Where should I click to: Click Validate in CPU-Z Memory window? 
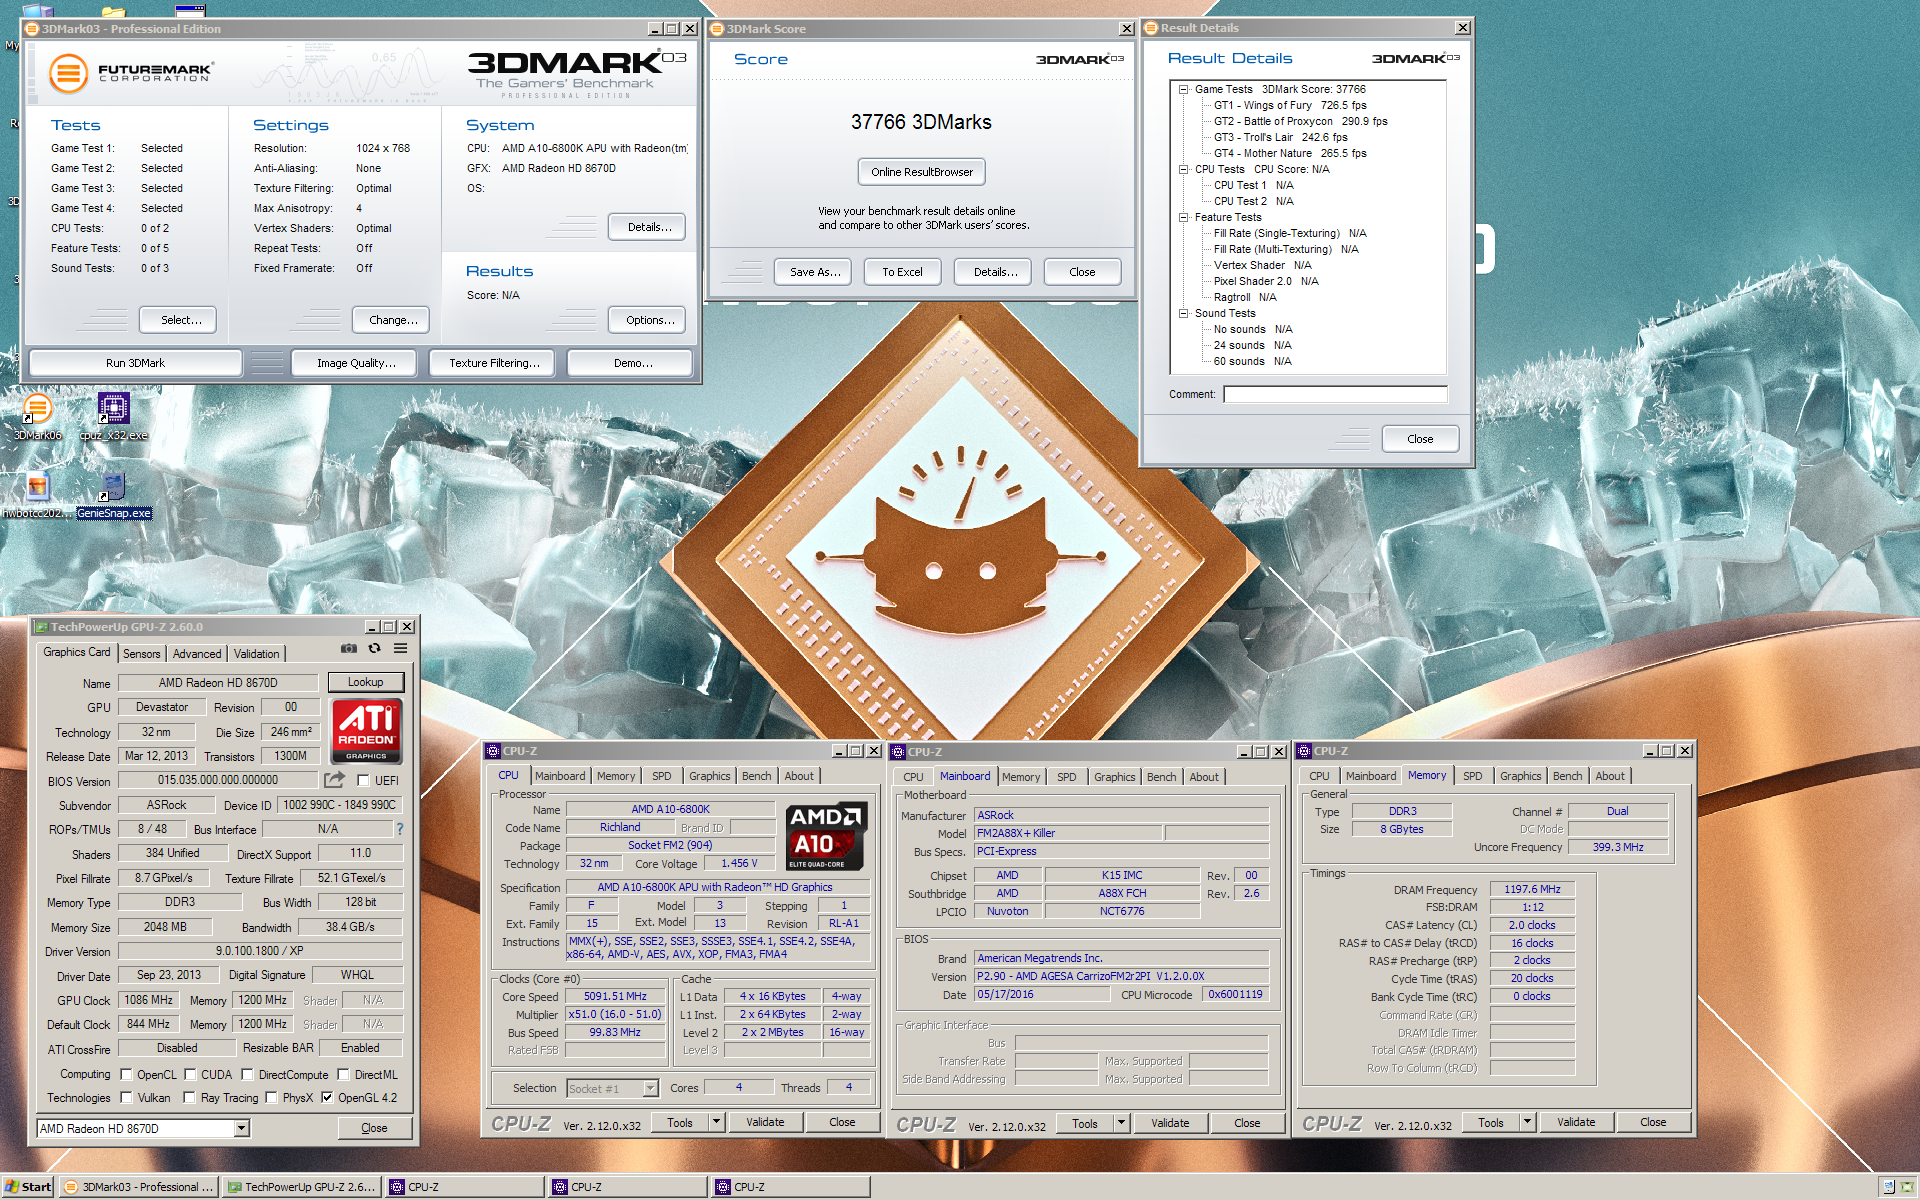click(1576, 1123)
